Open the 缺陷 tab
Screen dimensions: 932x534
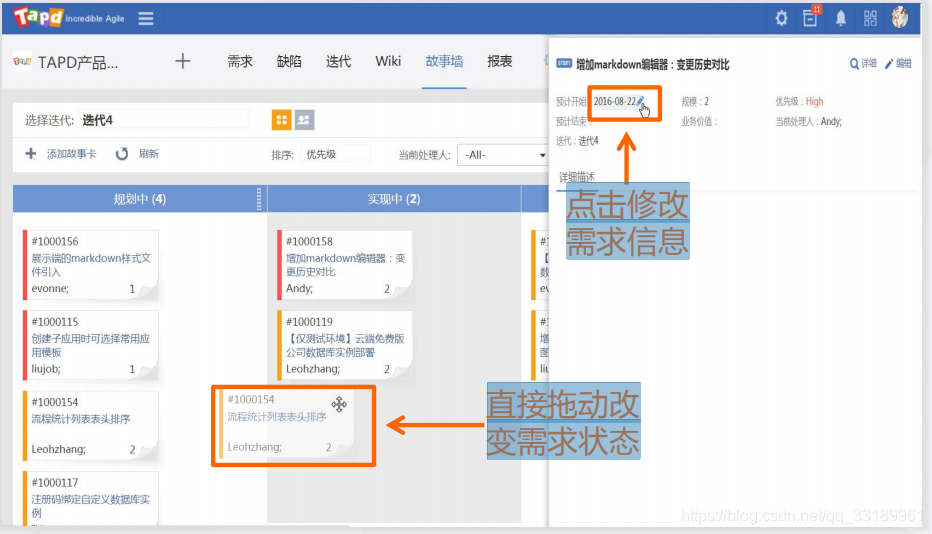click(289, 61)
